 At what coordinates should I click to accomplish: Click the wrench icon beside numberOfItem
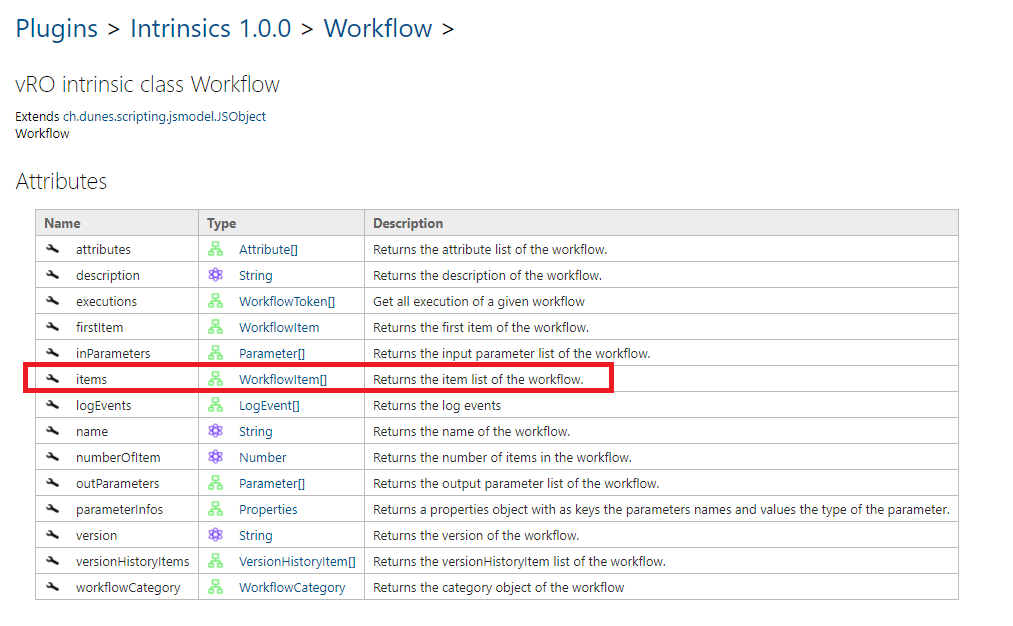point(52,457)
